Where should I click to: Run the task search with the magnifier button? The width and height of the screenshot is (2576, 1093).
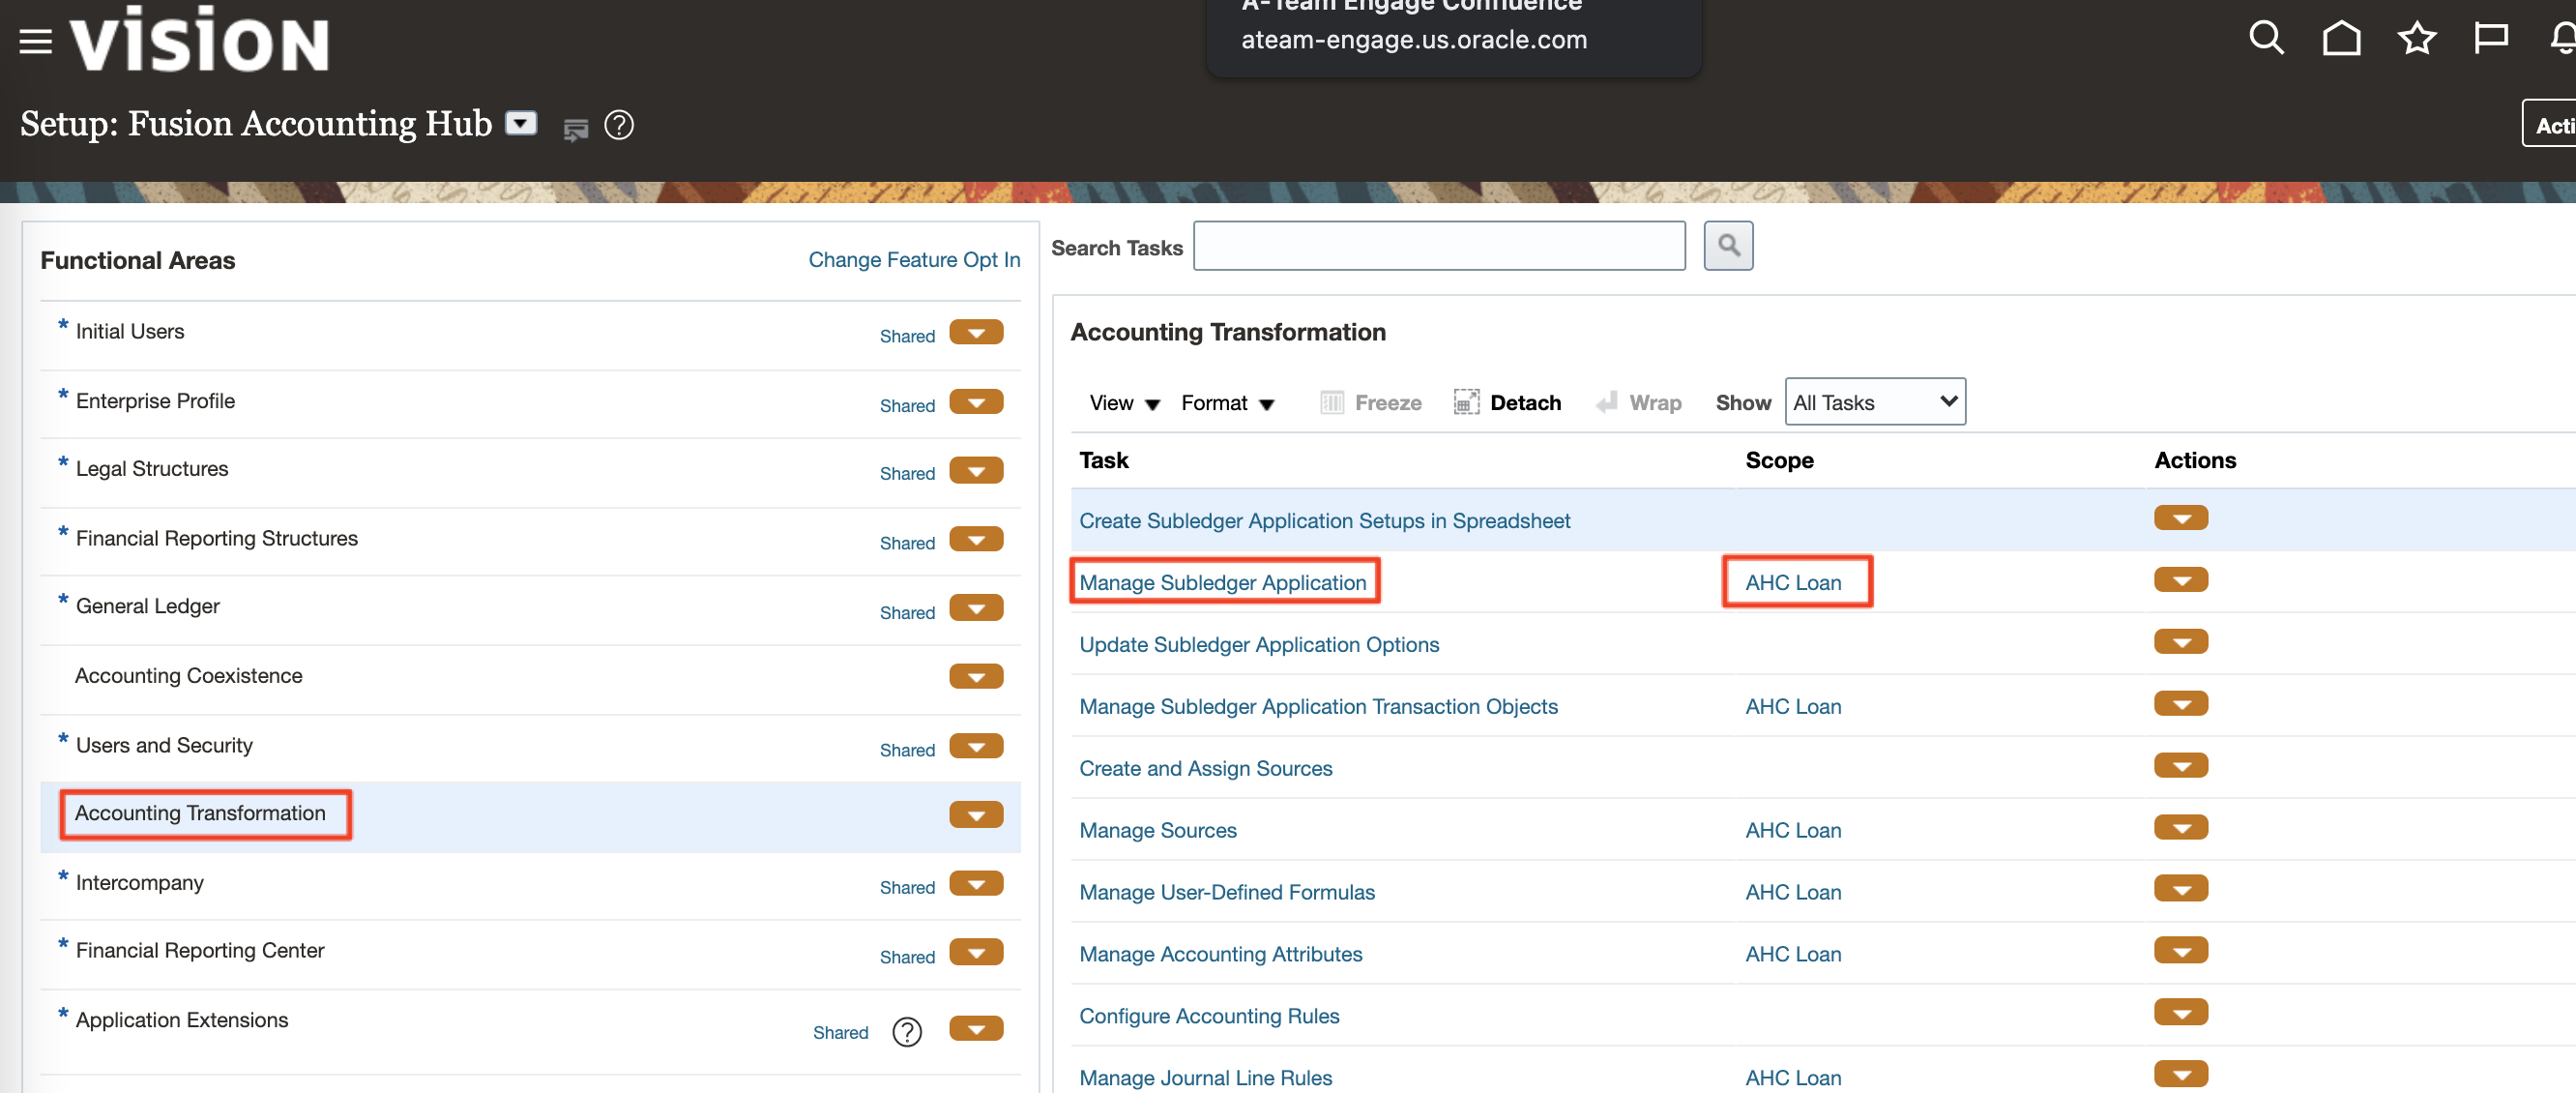coord(1728,245)
